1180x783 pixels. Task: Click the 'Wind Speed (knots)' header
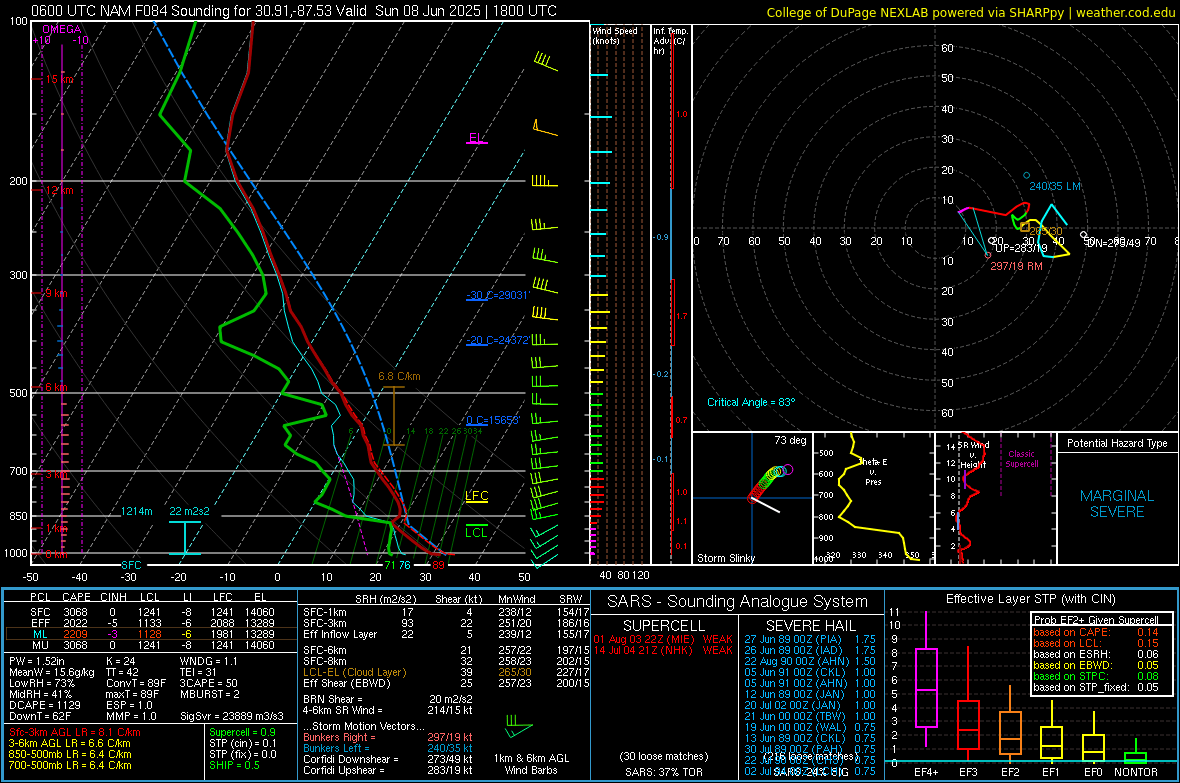[x=615, y=35]
